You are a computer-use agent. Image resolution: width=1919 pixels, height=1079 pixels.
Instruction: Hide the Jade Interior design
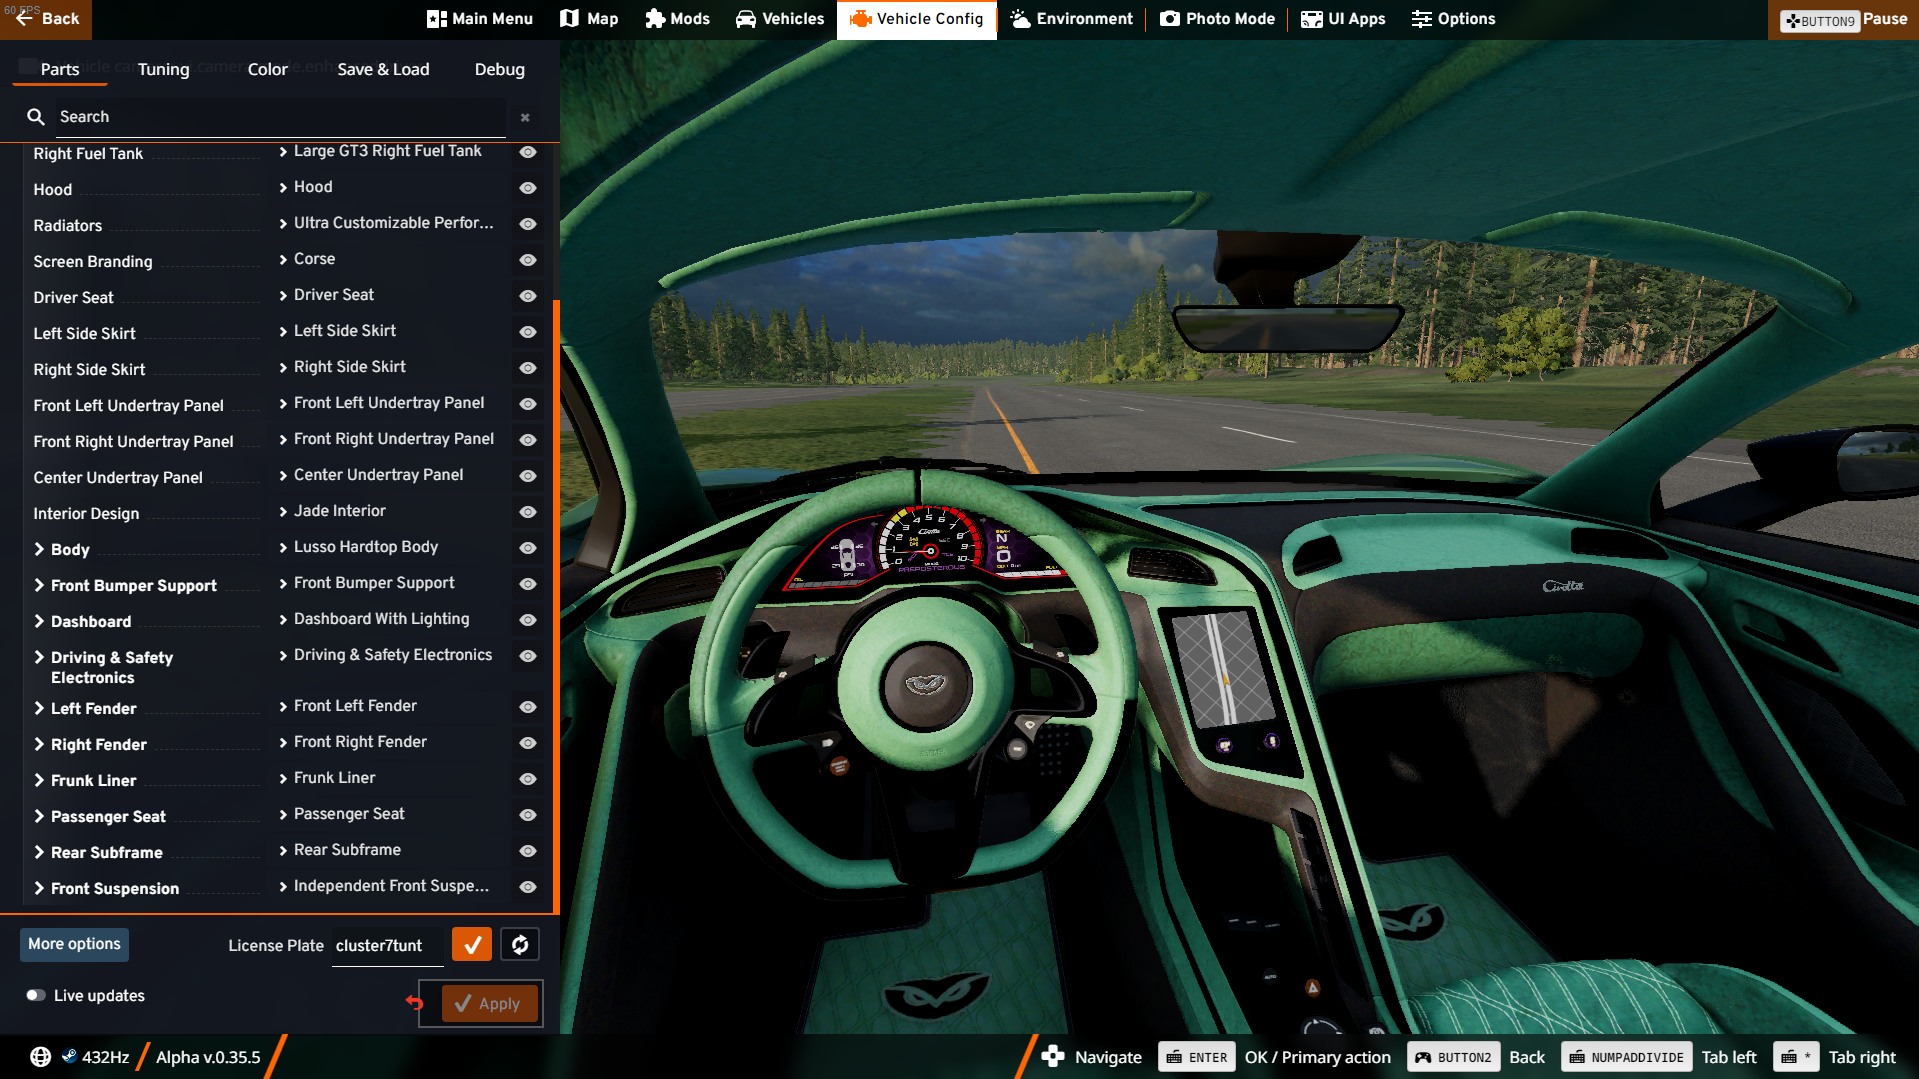coord(528,512)
